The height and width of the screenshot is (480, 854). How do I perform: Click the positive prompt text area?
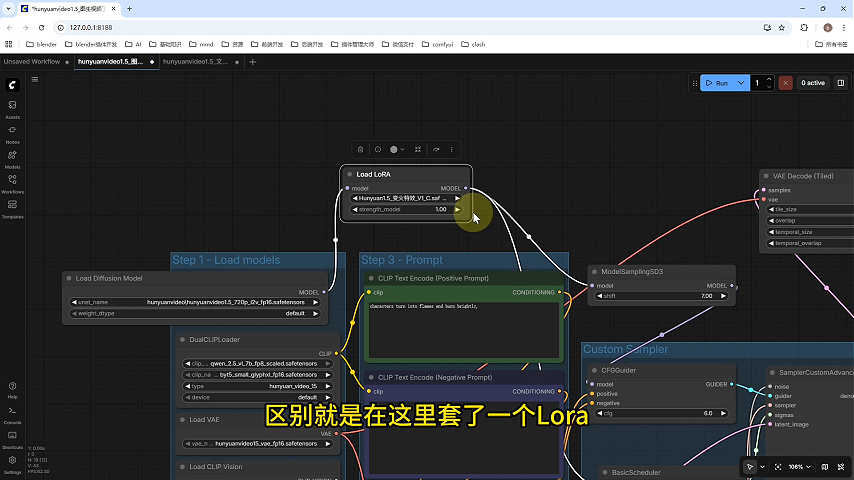coord(463,328)
